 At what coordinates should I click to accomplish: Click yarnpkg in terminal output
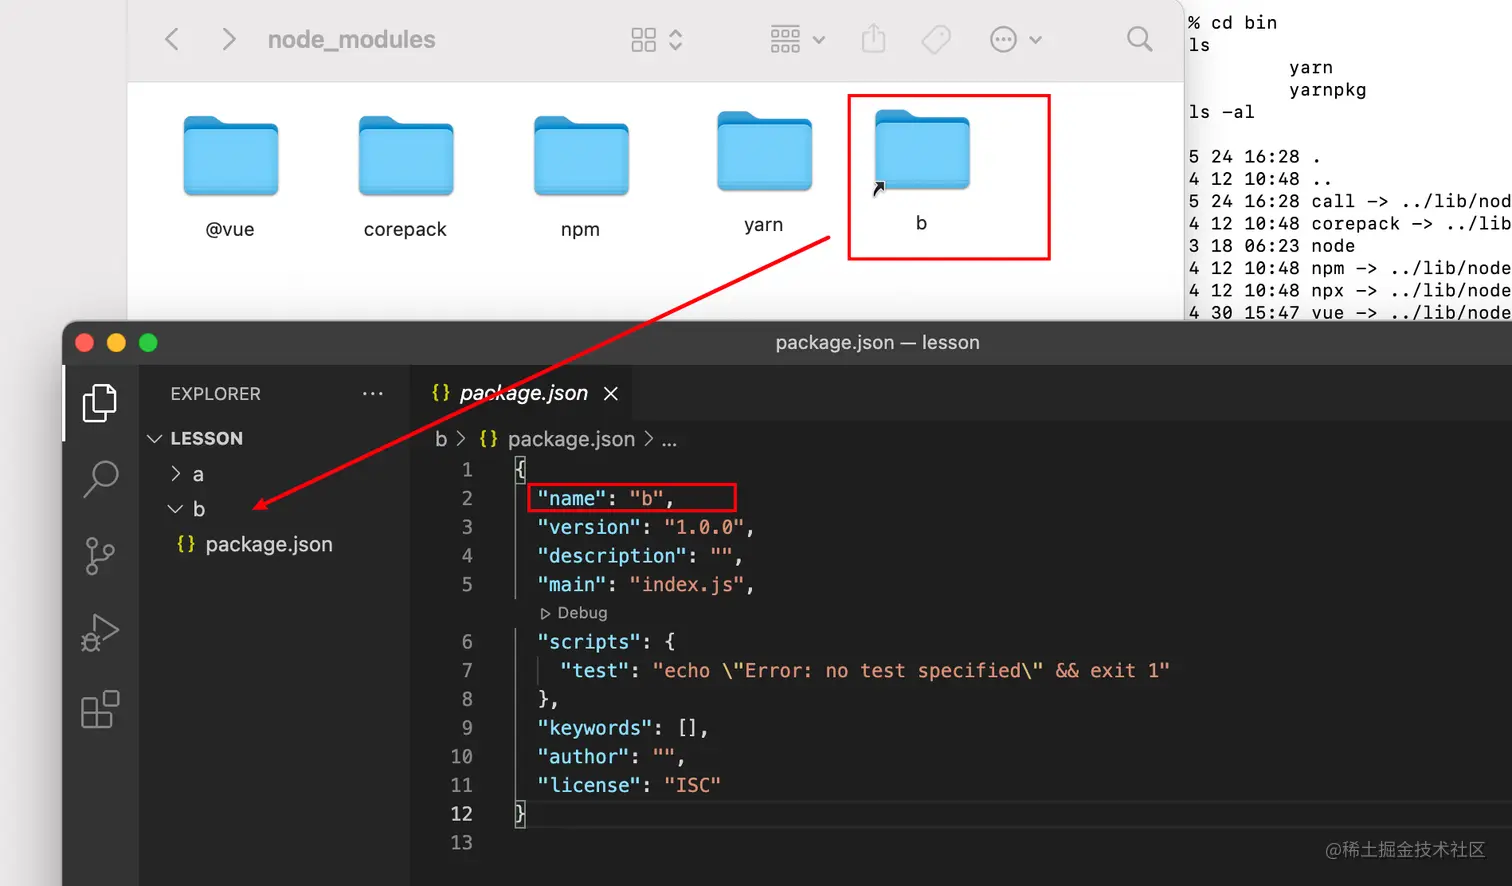1328,90
